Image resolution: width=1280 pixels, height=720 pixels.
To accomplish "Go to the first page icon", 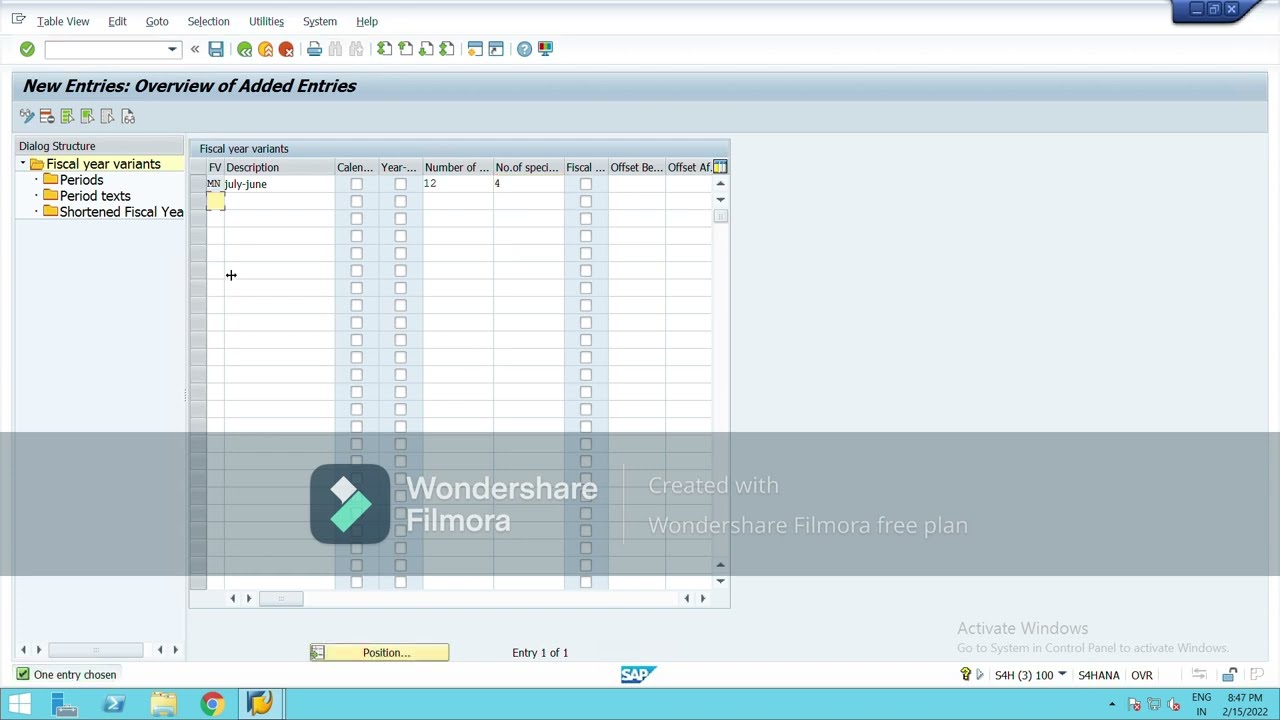I will coord(385,49).
